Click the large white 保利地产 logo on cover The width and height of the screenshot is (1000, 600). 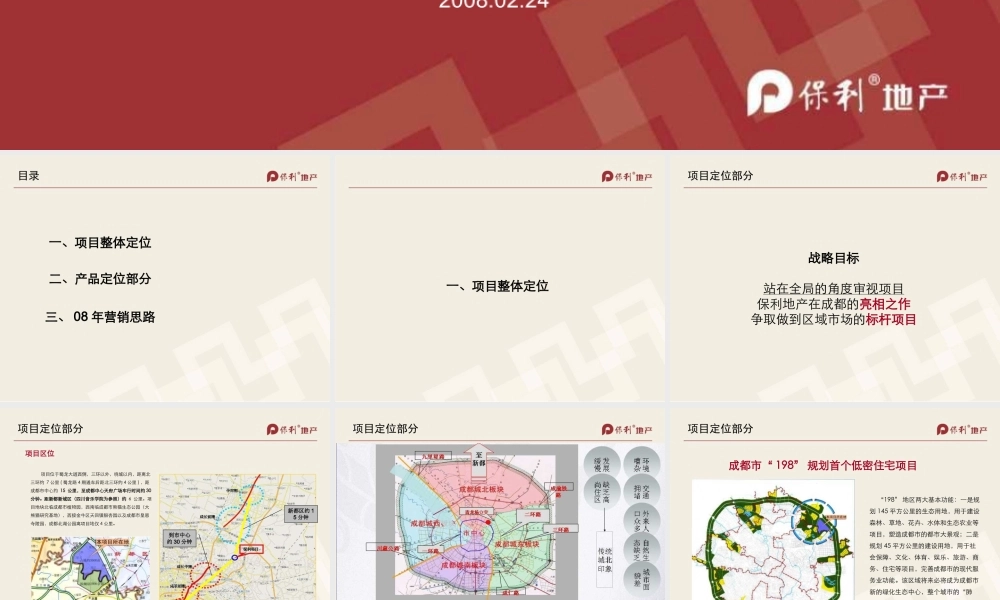[847, 93]
